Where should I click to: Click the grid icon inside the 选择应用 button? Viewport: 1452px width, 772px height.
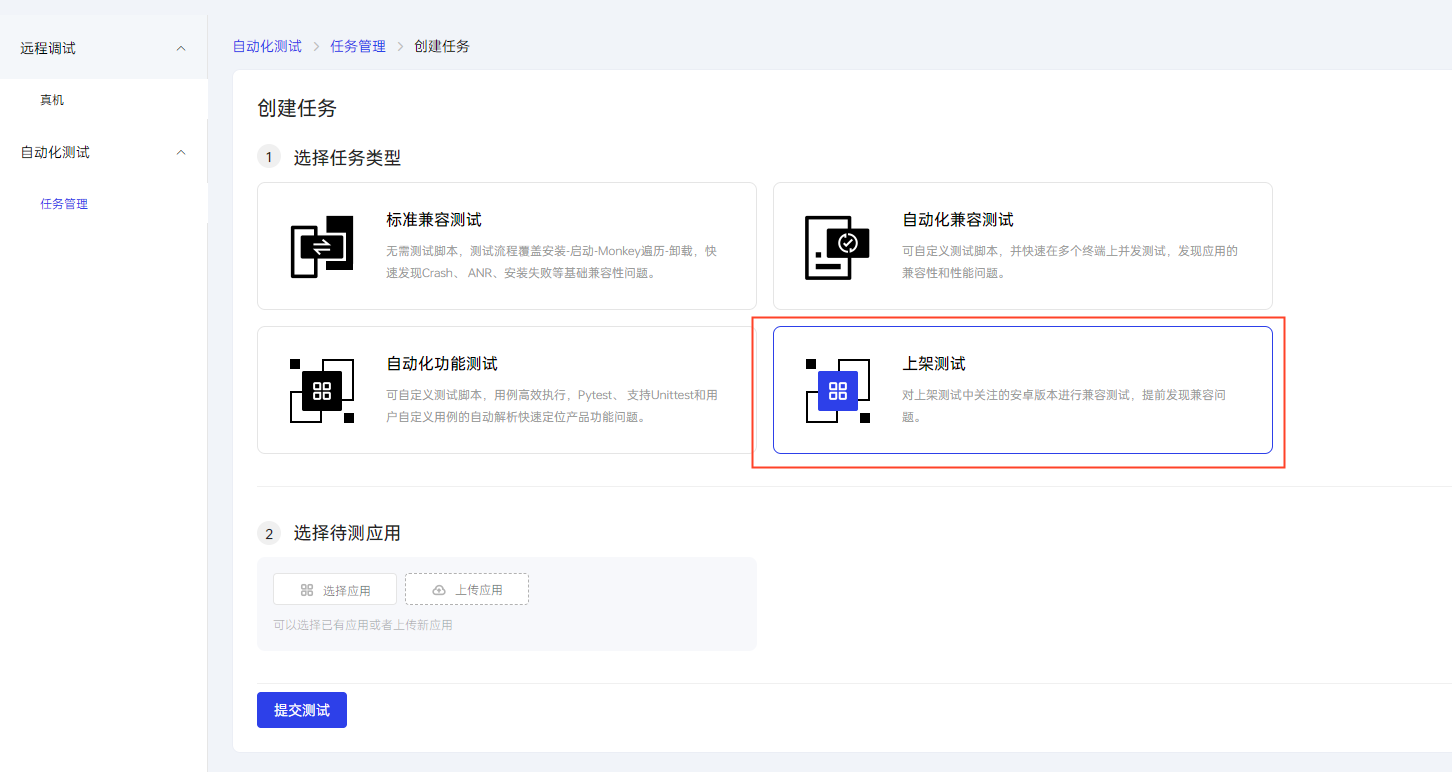pos(308,589)
